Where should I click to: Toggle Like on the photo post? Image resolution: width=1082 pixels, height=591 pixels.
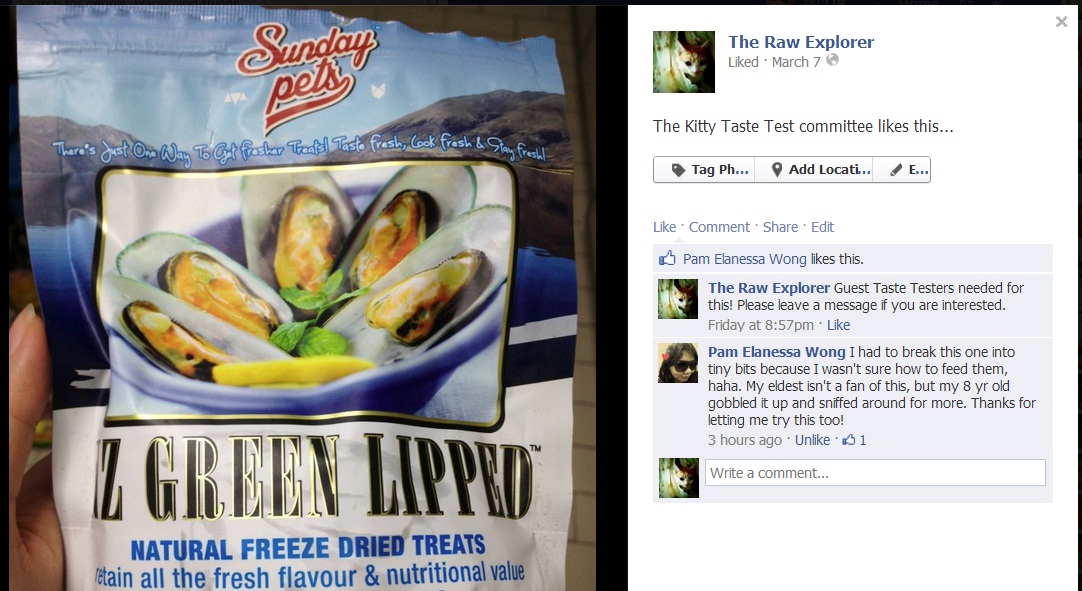(x=665, y=227)
